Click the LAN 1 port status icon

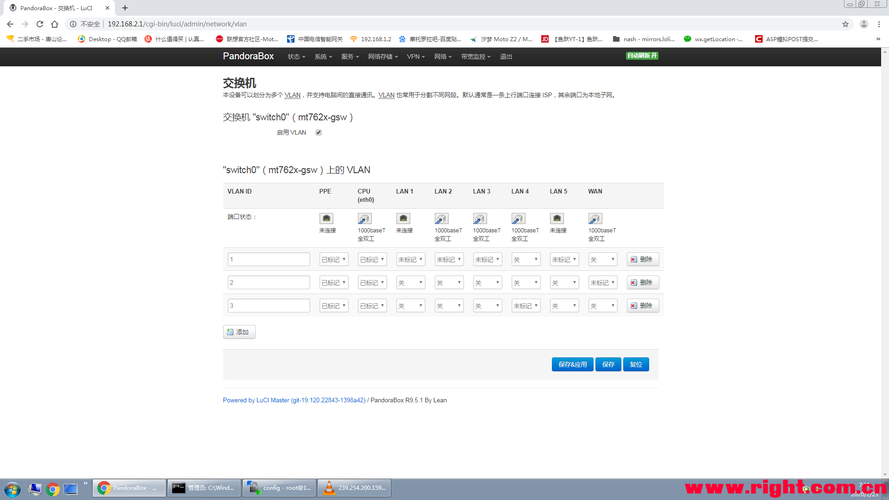point(403,219)
